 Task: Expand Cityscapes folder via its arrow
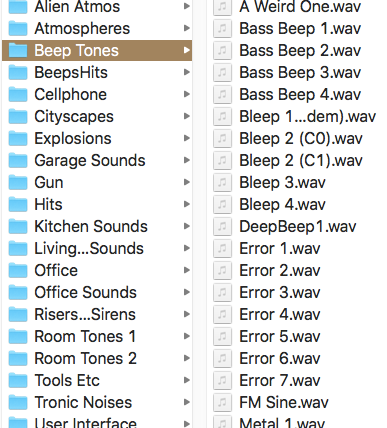pyautogui.click(x=187, y=116)
